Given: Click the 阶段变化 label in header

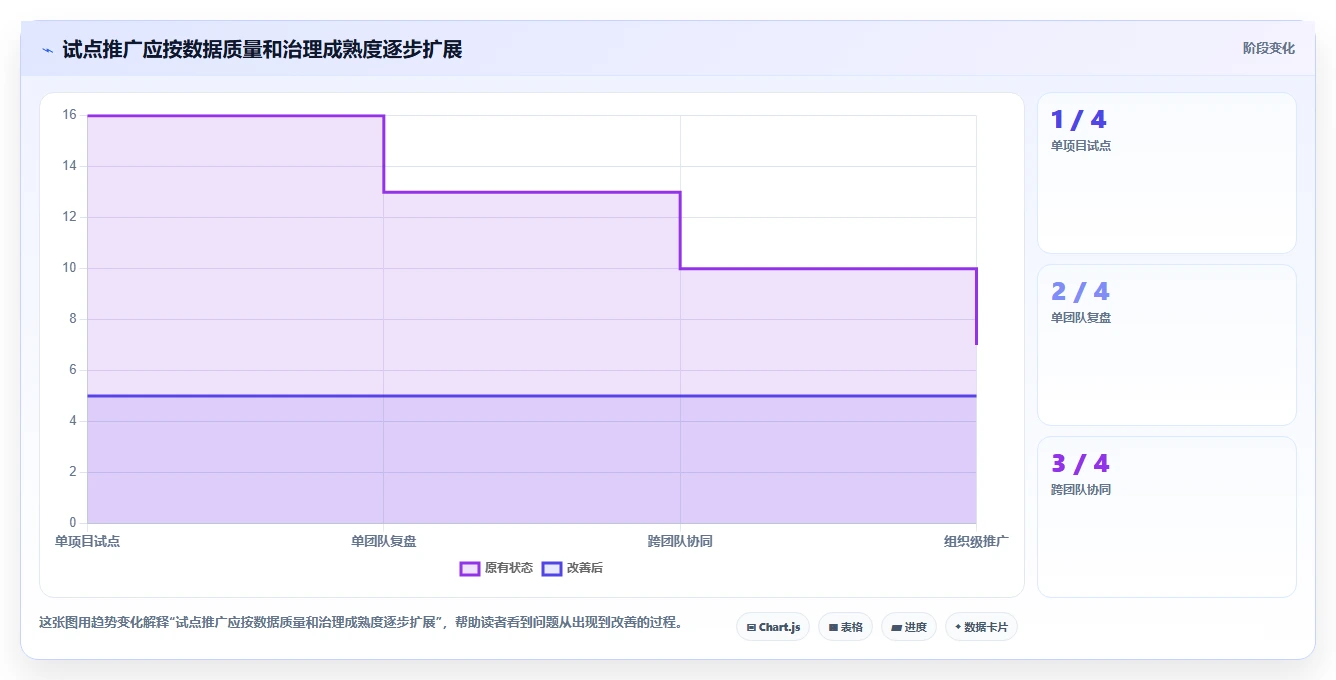Looking at the screenshot, I should (x=1268, y=48).
